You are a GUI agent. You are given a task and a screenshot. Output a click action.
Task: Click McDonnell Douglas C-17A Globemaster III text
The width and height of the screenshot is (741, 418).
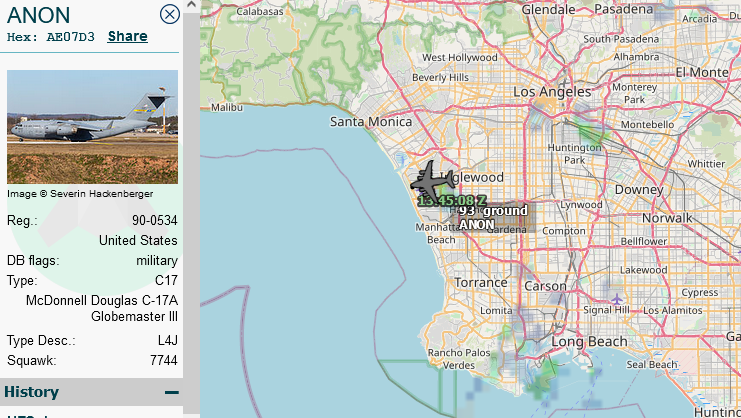pos(102,308)
